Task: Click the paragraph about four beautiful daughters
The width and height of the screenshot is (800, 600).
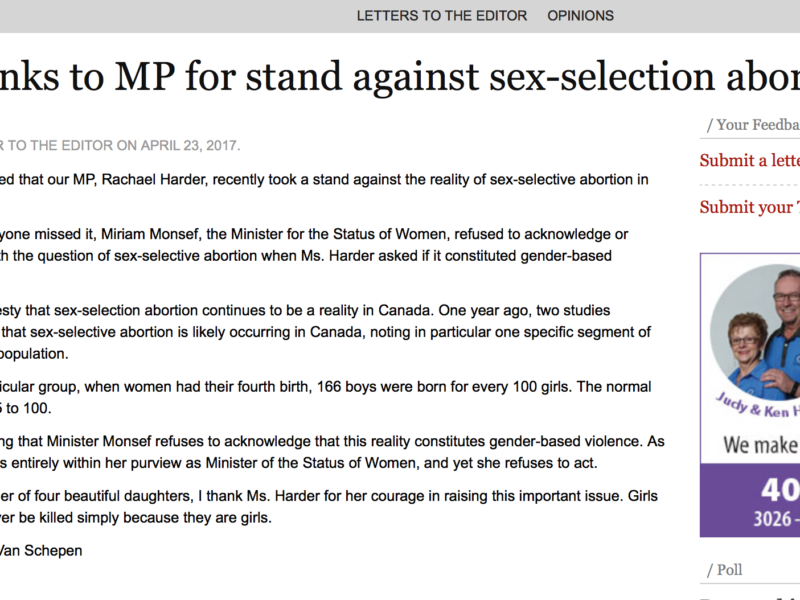Action: [x=330, y=506]
